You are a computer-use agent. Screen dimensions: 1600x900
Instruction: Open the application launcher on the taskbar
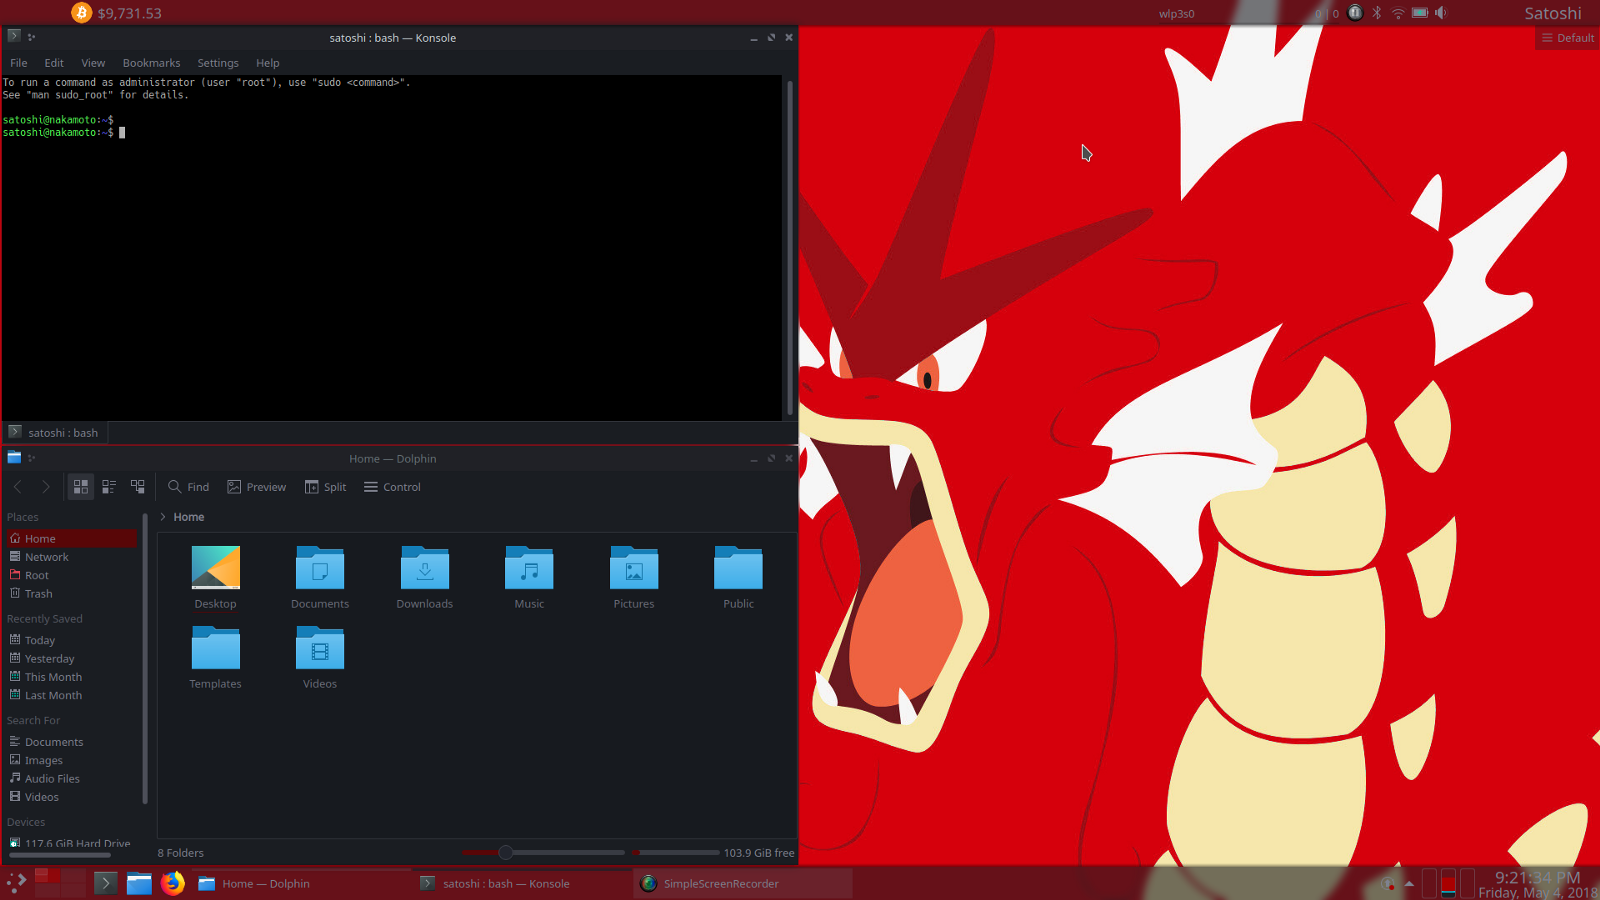pyautogui.click(x=17, y=883)
